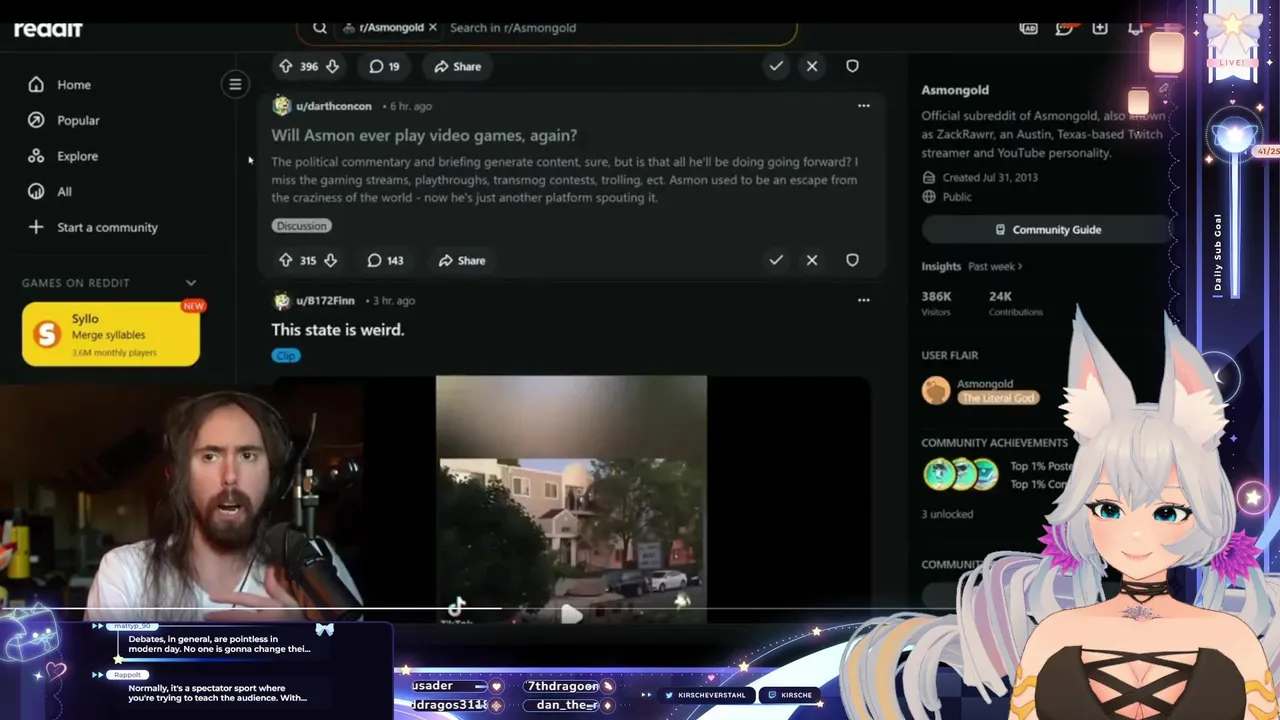Image resolution: width=1280 pixels, height=720 pixels.
Task: Click the KIRSCHE Twitch label
Action: [790, 695]
